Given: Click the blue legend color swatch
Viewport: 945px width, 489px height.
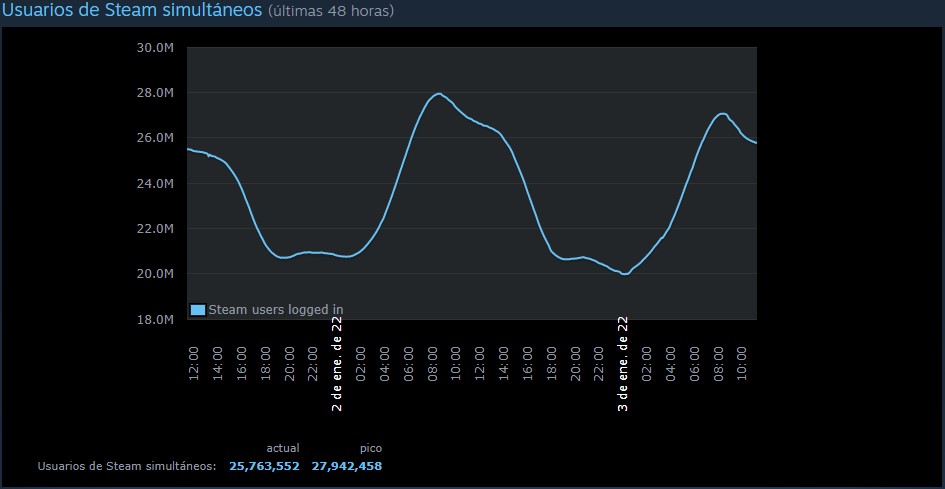Looking at the screenshot, I should point(198,310).
